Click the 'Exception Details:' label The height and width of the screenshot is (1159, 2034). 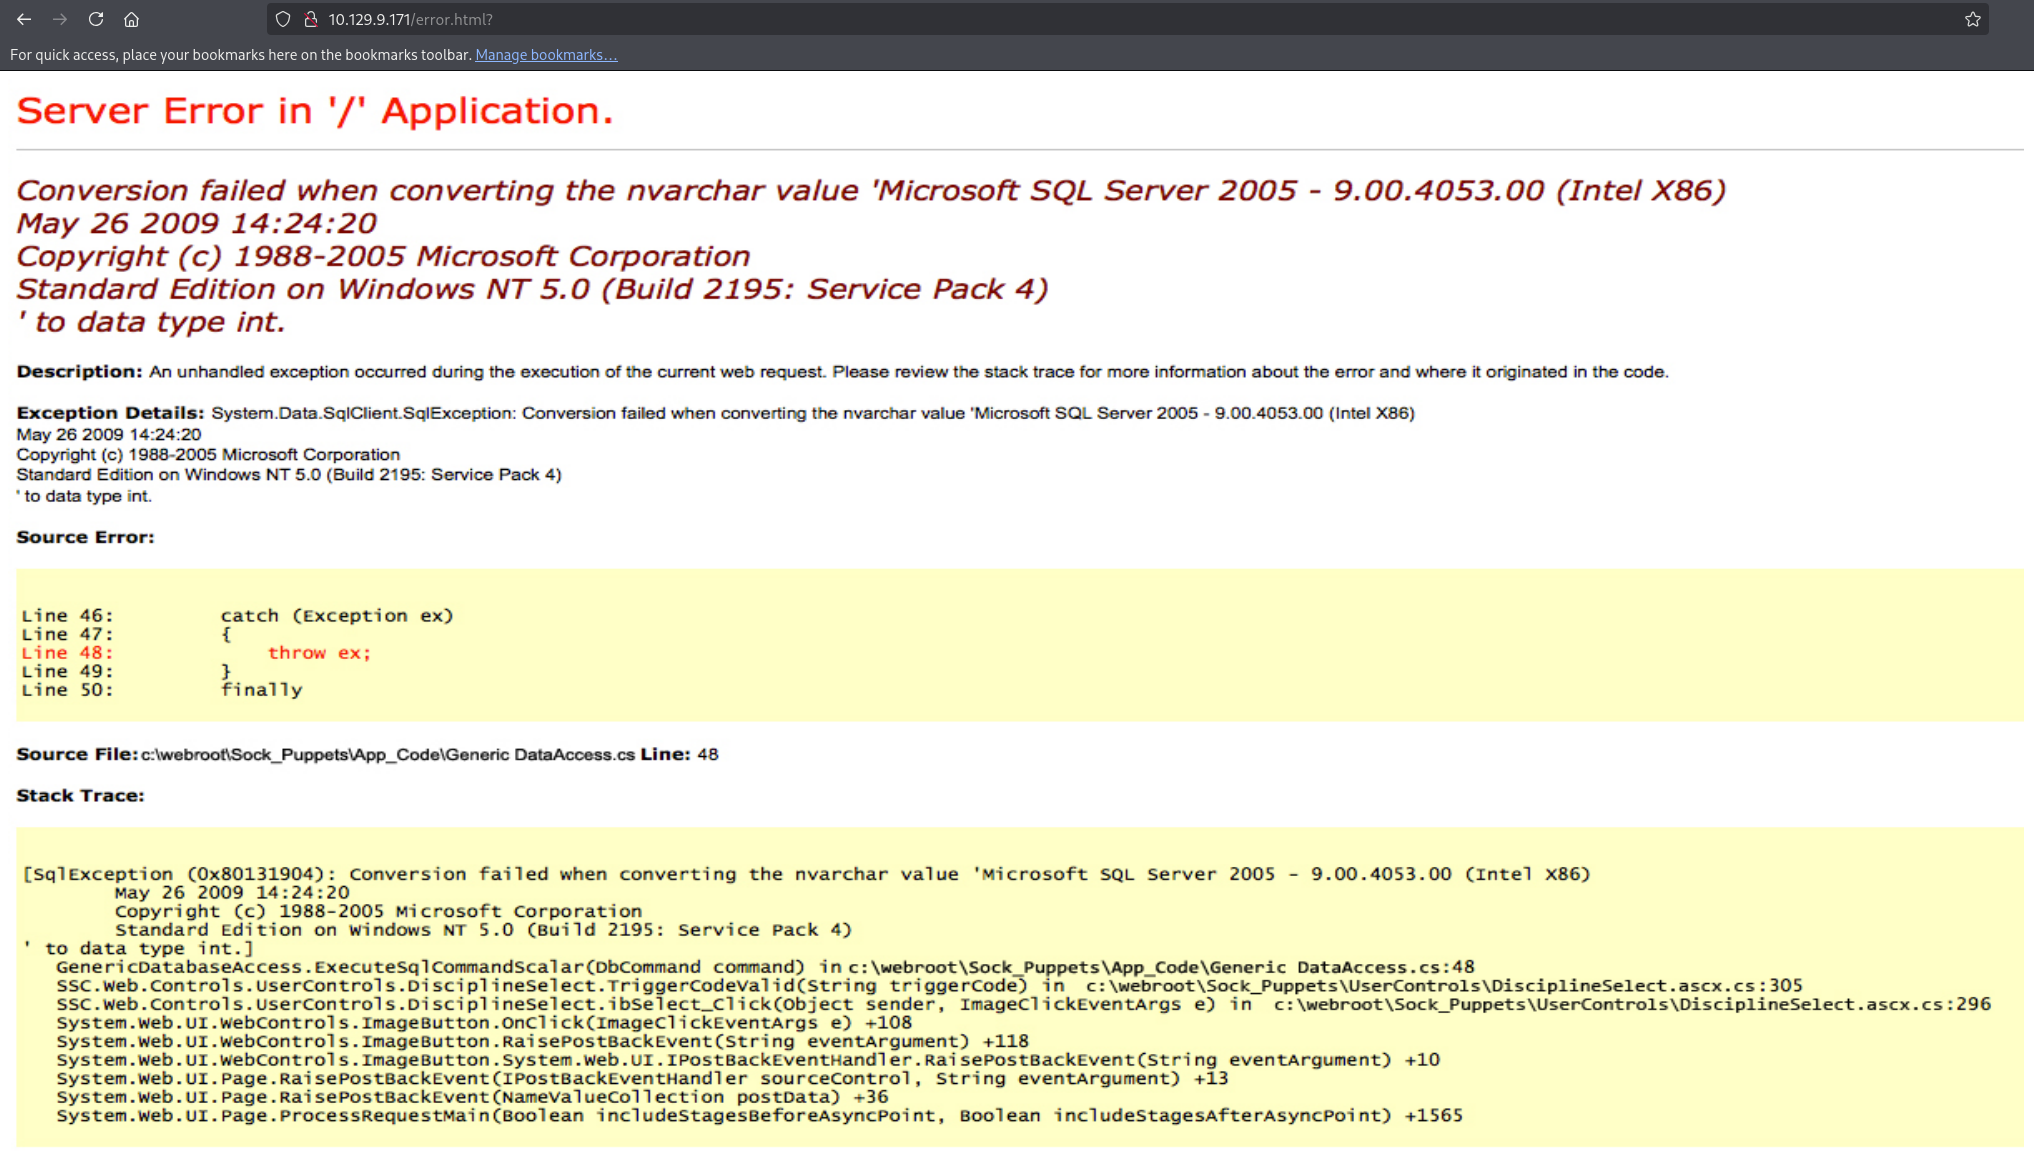pos(110,413)
